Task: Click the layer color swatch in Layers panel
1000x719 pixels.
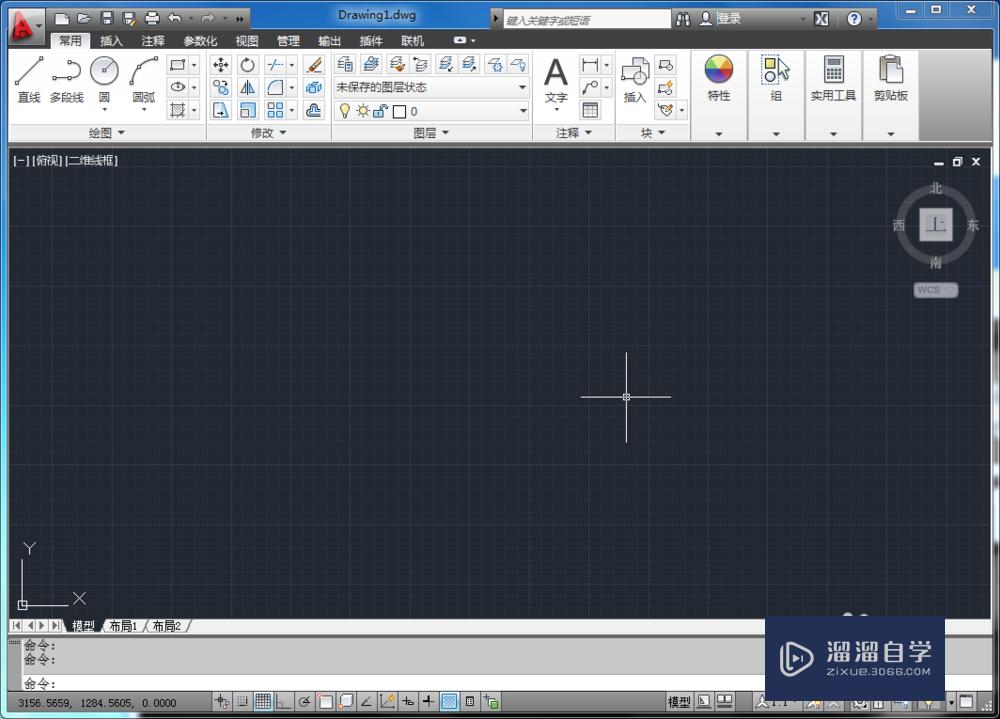Action: (400, 111)
